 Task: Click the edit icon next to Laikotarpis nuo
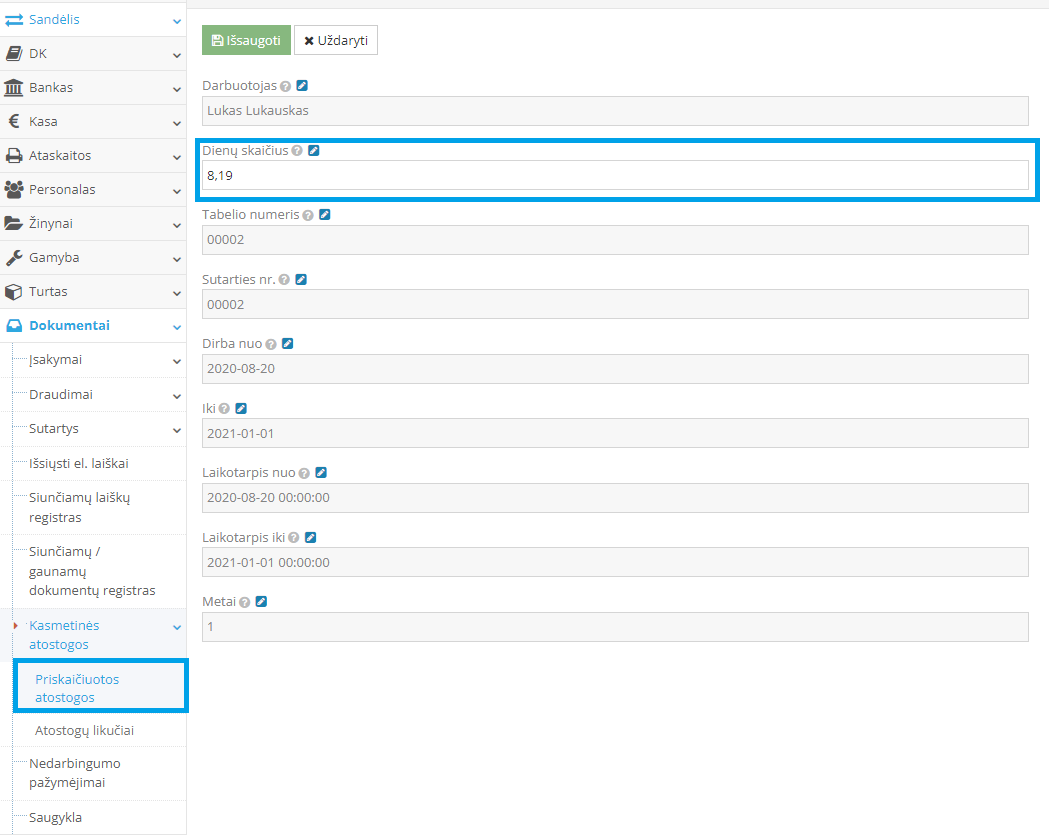321,473
